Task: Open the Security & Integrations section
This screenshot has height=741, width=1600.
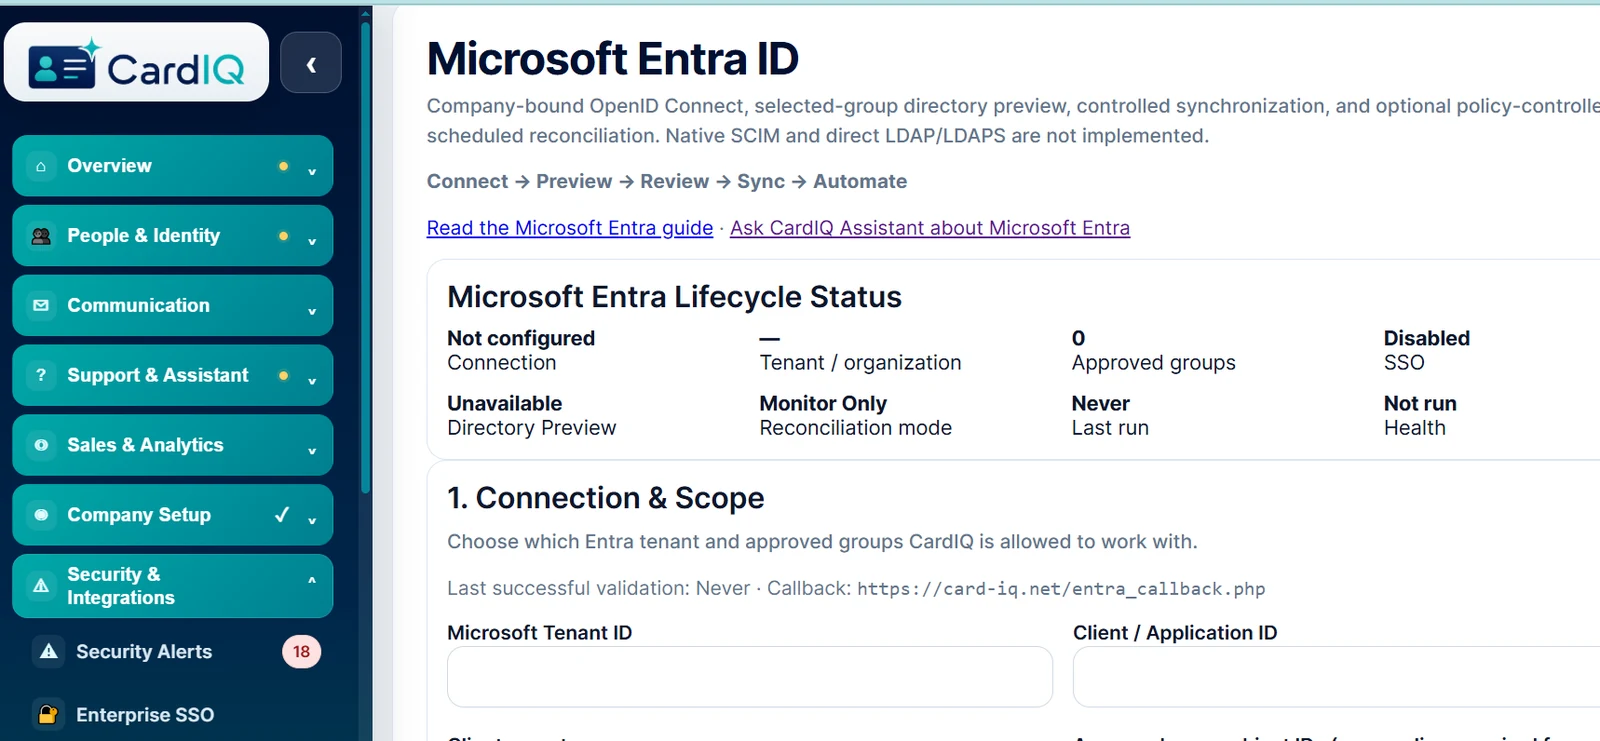Action: coord(172,586)
